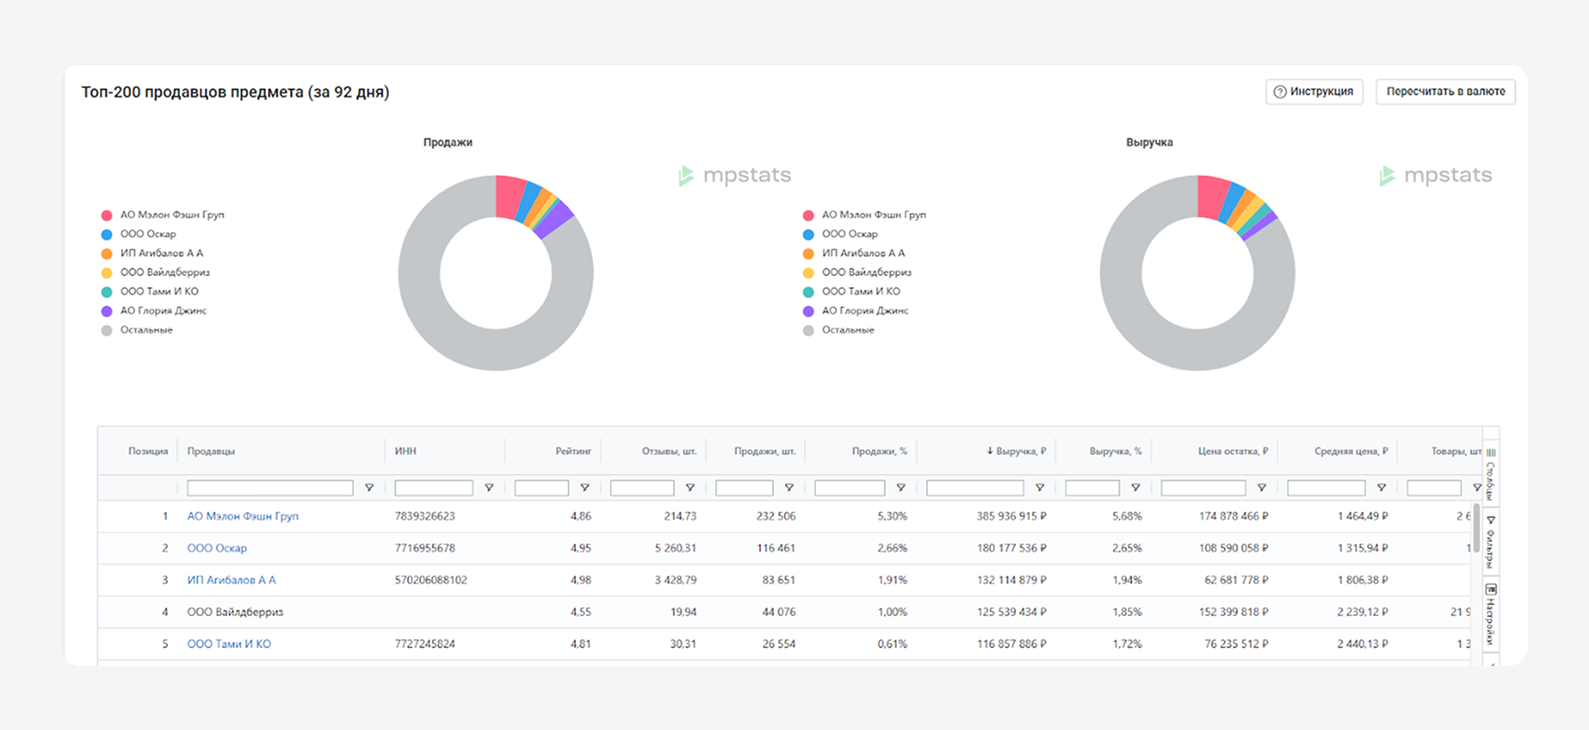Sort table by Выручка, ₽ column header
This screenshot has width=1589, height=730.
[1016, 451]
